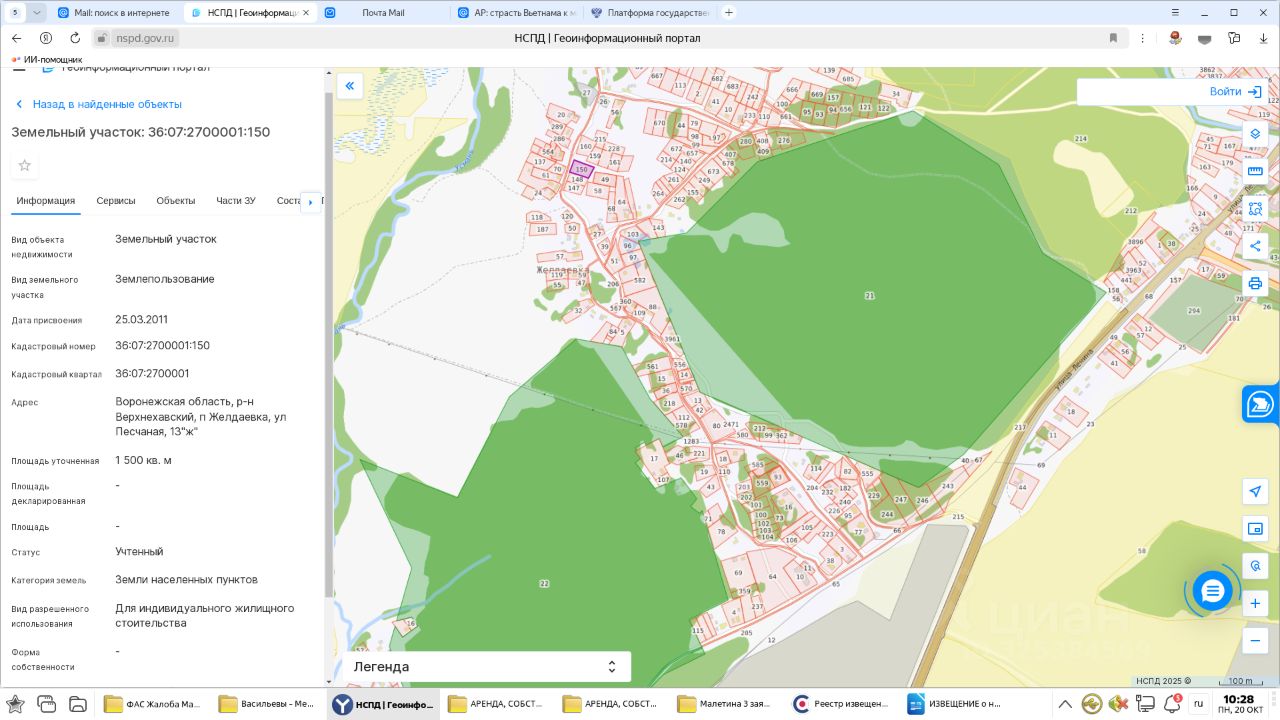Add parcel to favorites with star
Image resolution: width=1280 pixels, height=720 pixels.
coord(25,165)
